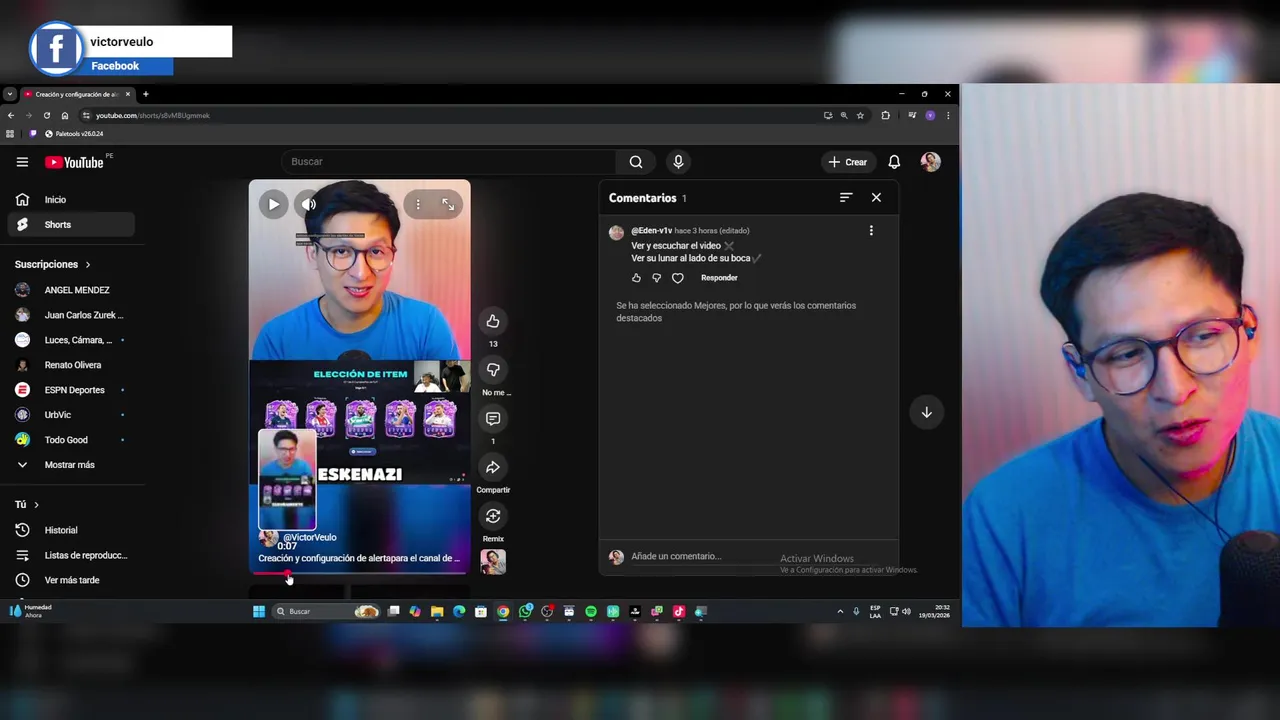Screen dimensions: 1280x720
Task: Open the UrbVic subscription
Action: point(70,415)
